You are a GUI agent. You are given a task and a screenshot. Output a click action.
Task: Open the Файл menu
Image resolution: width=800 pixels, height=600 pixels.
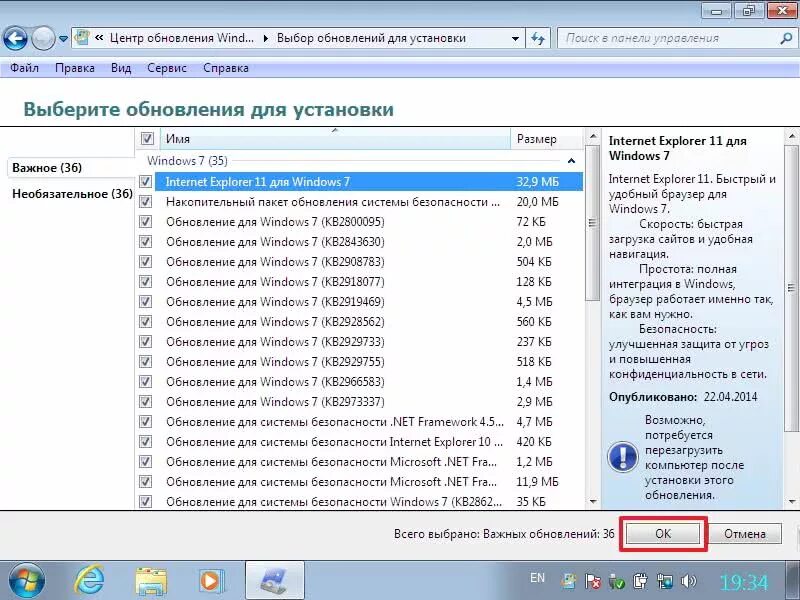[24, 68]
